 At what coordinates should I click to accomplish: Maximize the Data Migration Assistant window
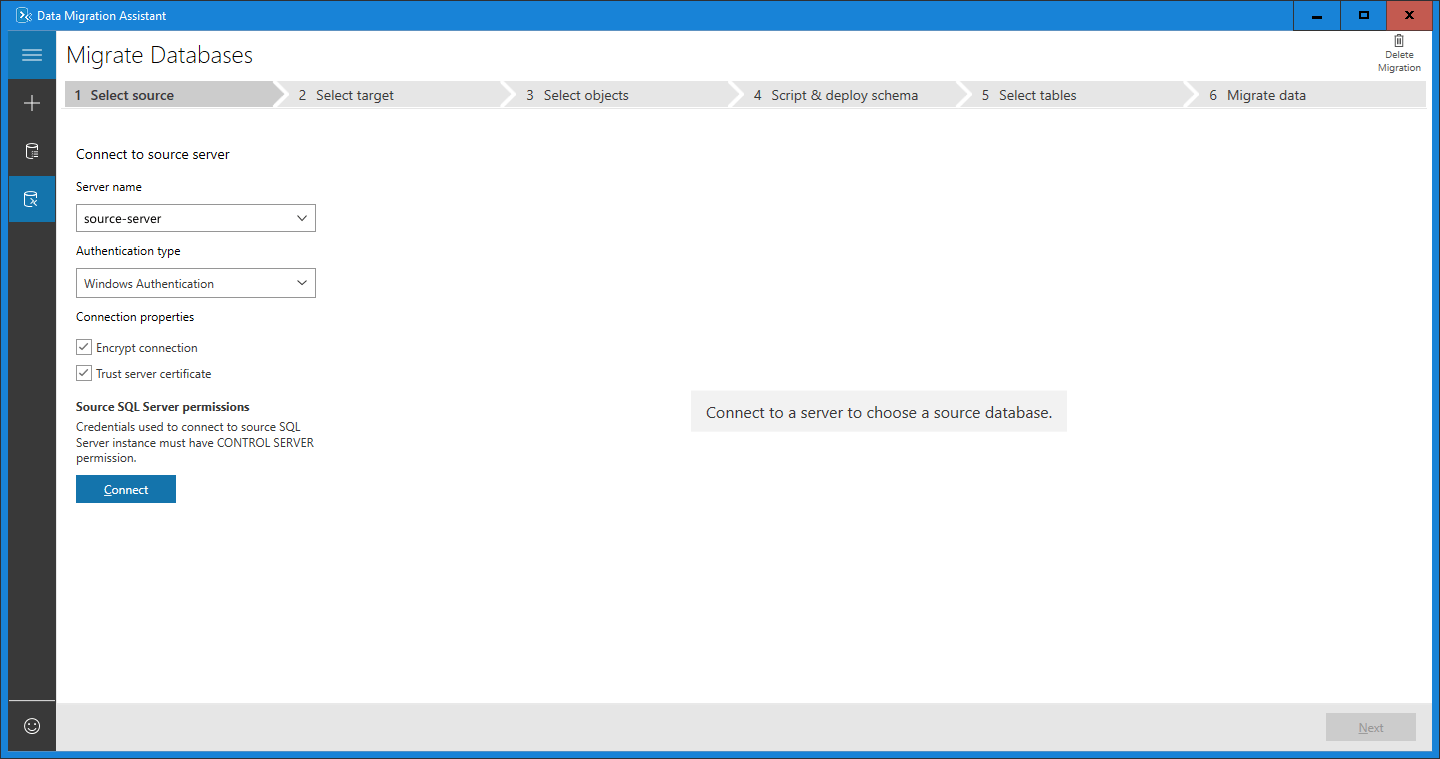coord(1363,15)
